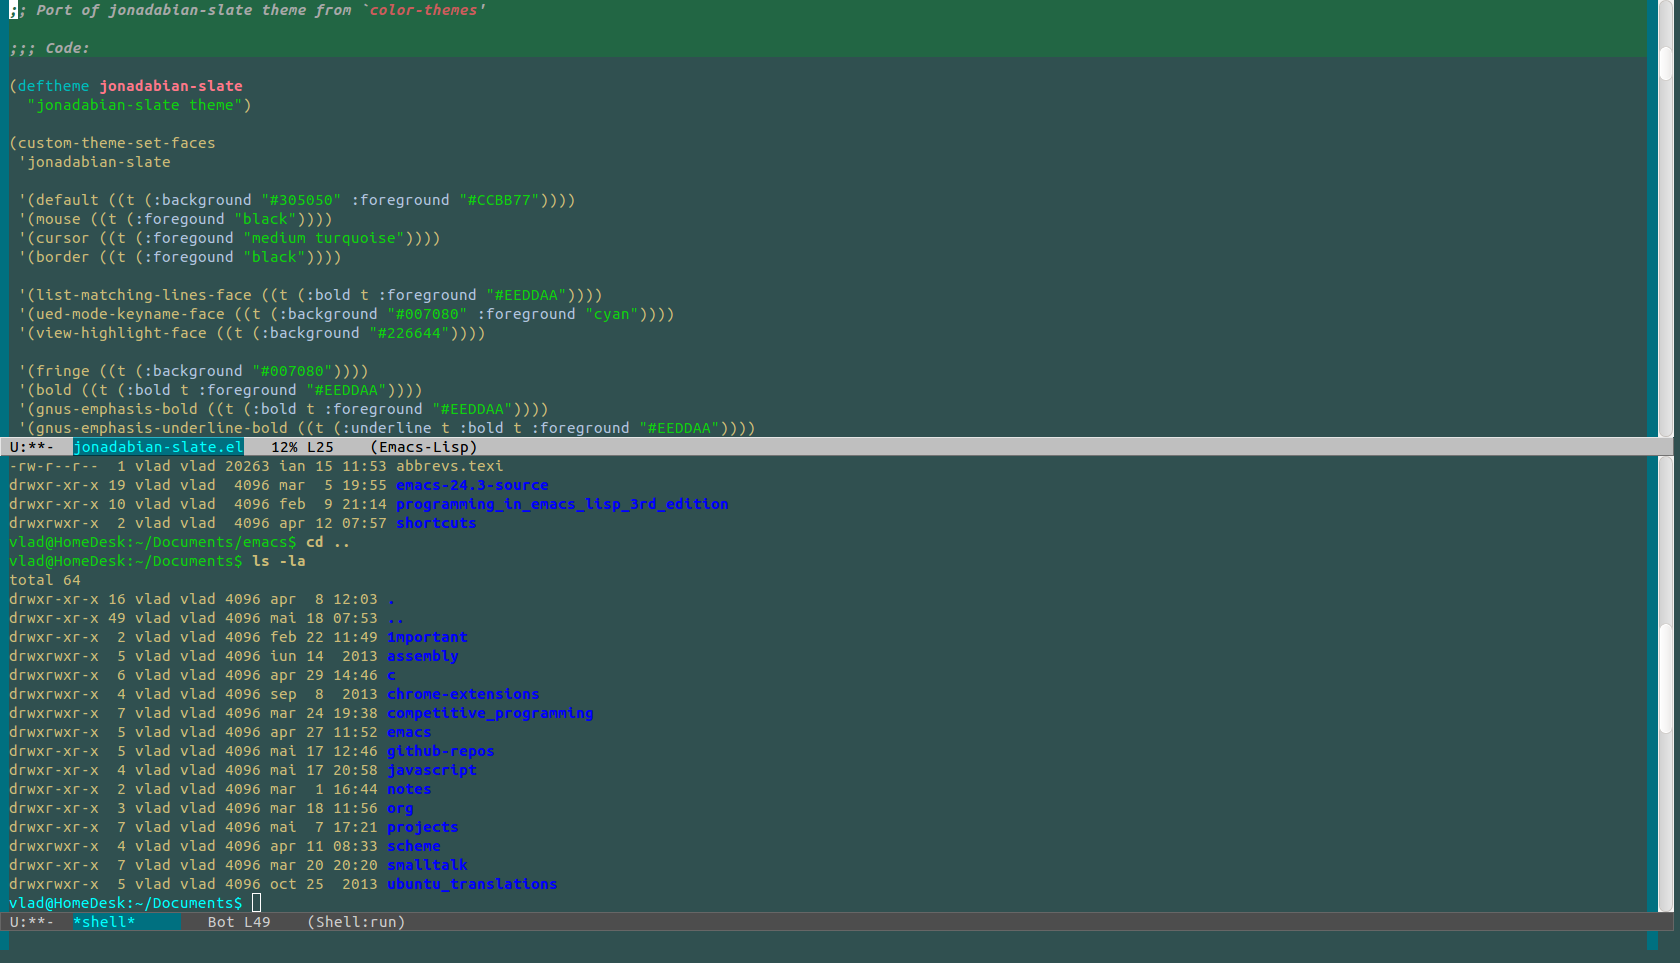This screenshot has height=963, width=1680.
Task: Click the competitive_programming directory name
Action: [x=490, y=713]
